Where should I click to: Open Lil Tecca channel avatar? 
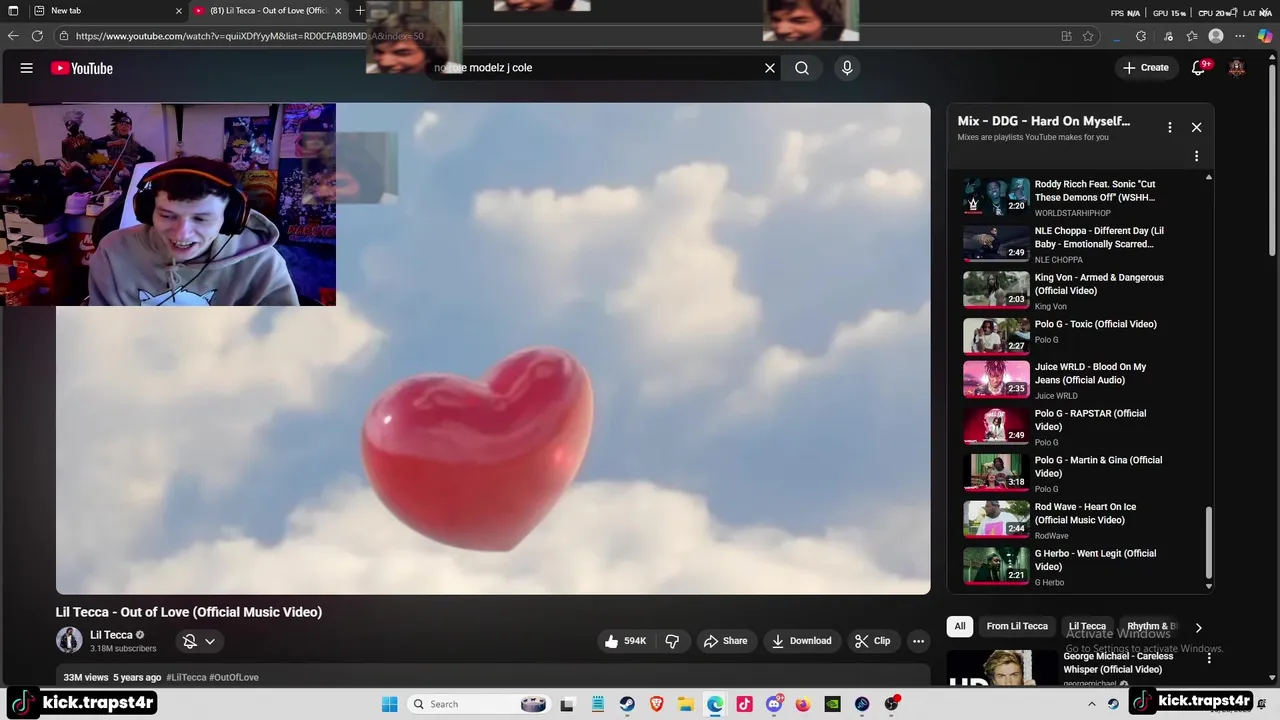(69, 640)
